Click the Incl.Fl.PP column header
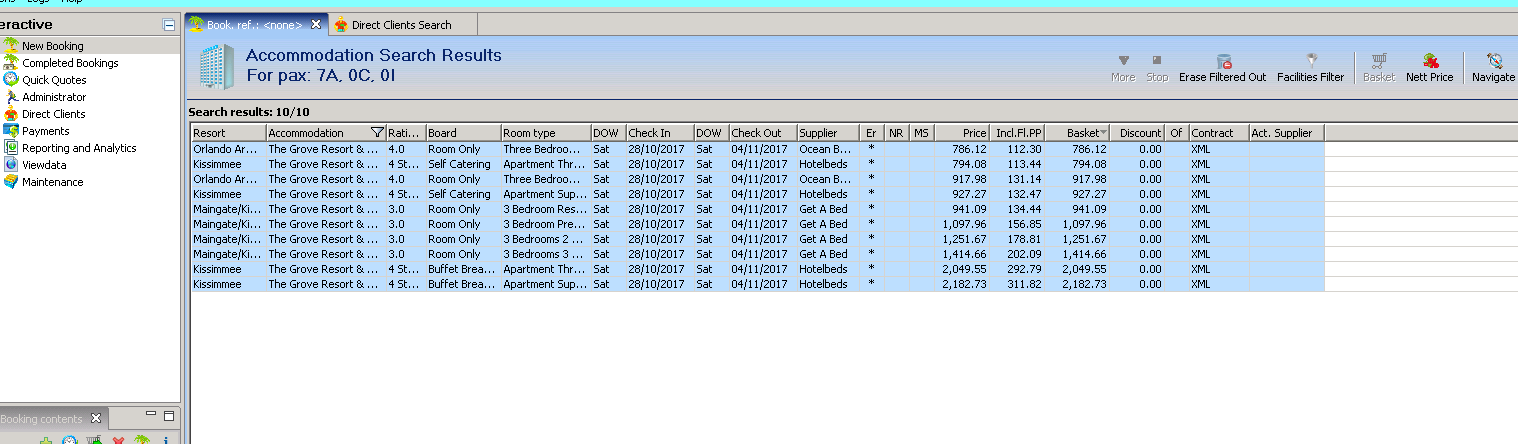Image resolution: width=1518 pixels, height=444 pixels. [1017, 133]
